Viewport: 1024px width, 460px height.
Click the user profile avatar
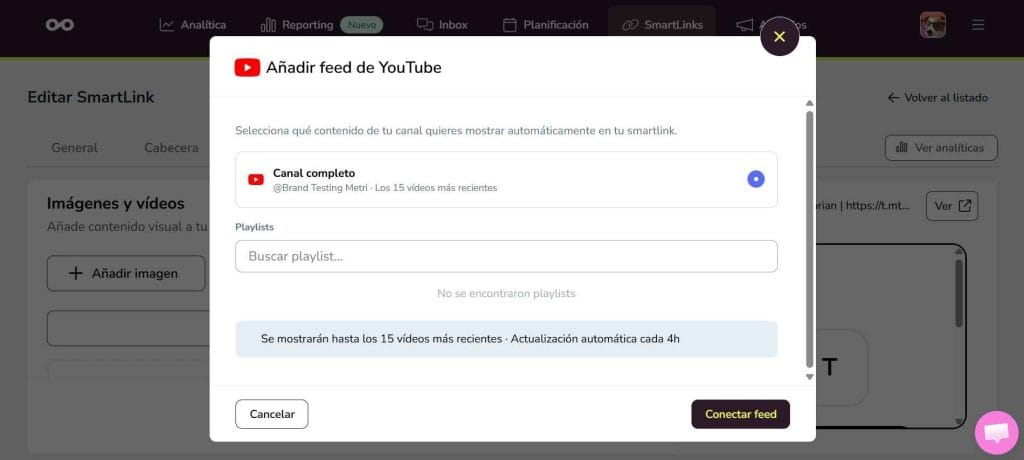point(933,25)
